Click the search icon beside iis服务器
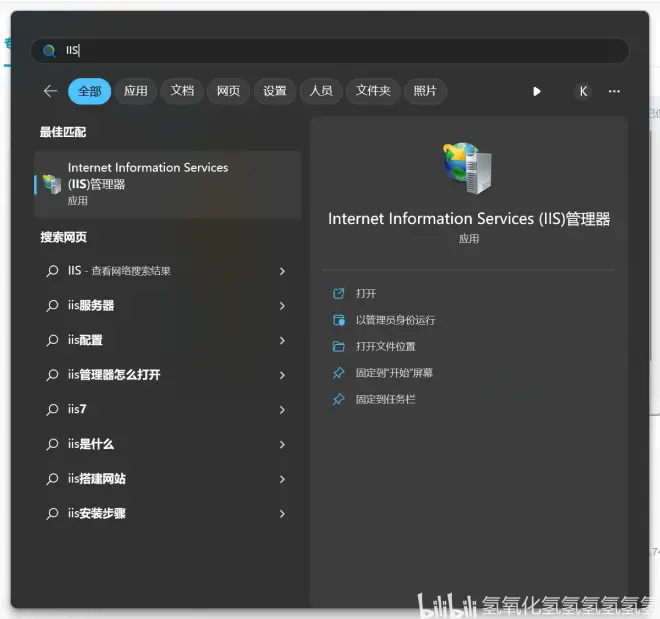The height and width of the screenshot is (619, 660). 52,306
